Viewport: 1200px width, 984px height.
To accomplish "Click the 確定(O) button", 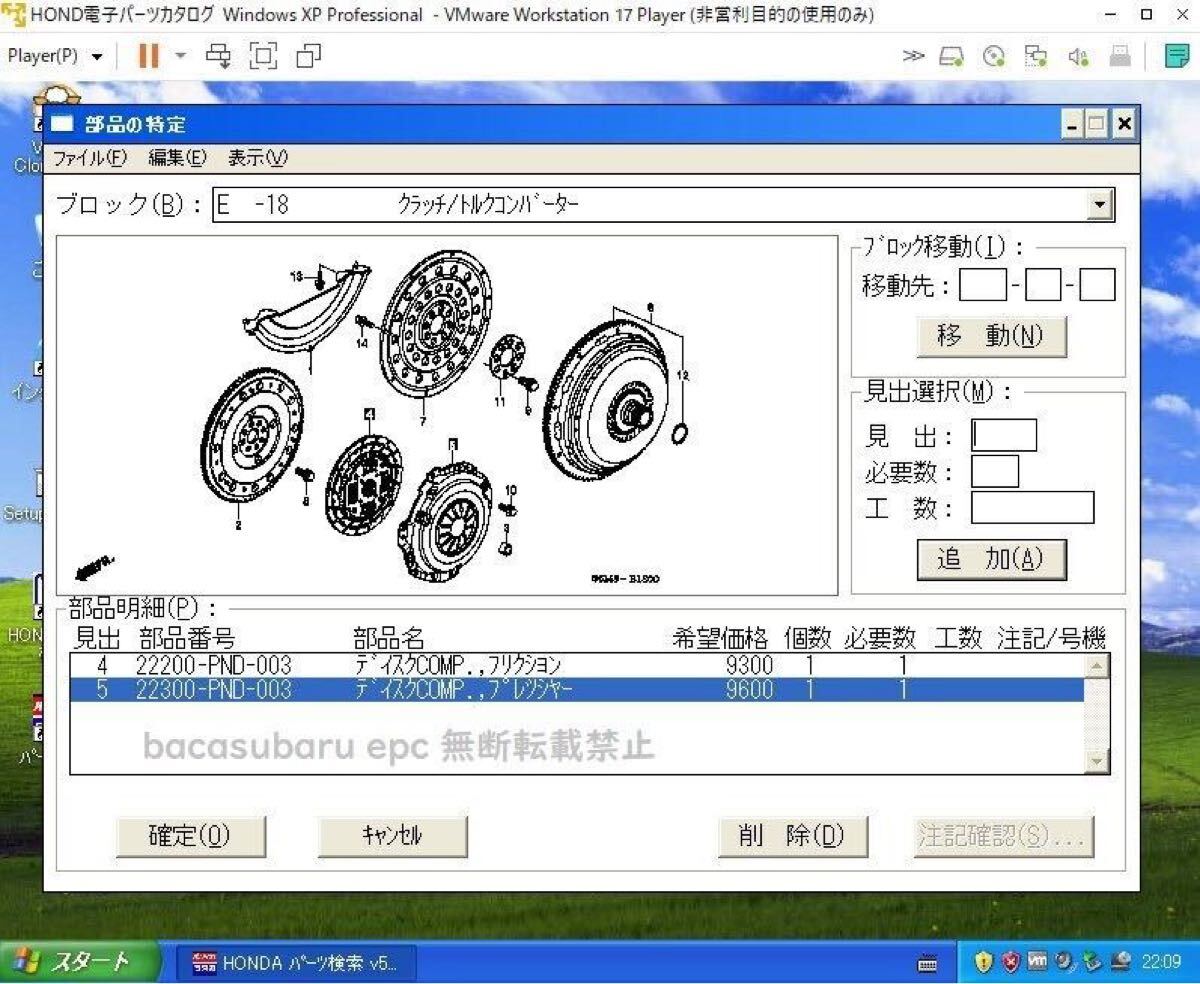I will 191,837.
